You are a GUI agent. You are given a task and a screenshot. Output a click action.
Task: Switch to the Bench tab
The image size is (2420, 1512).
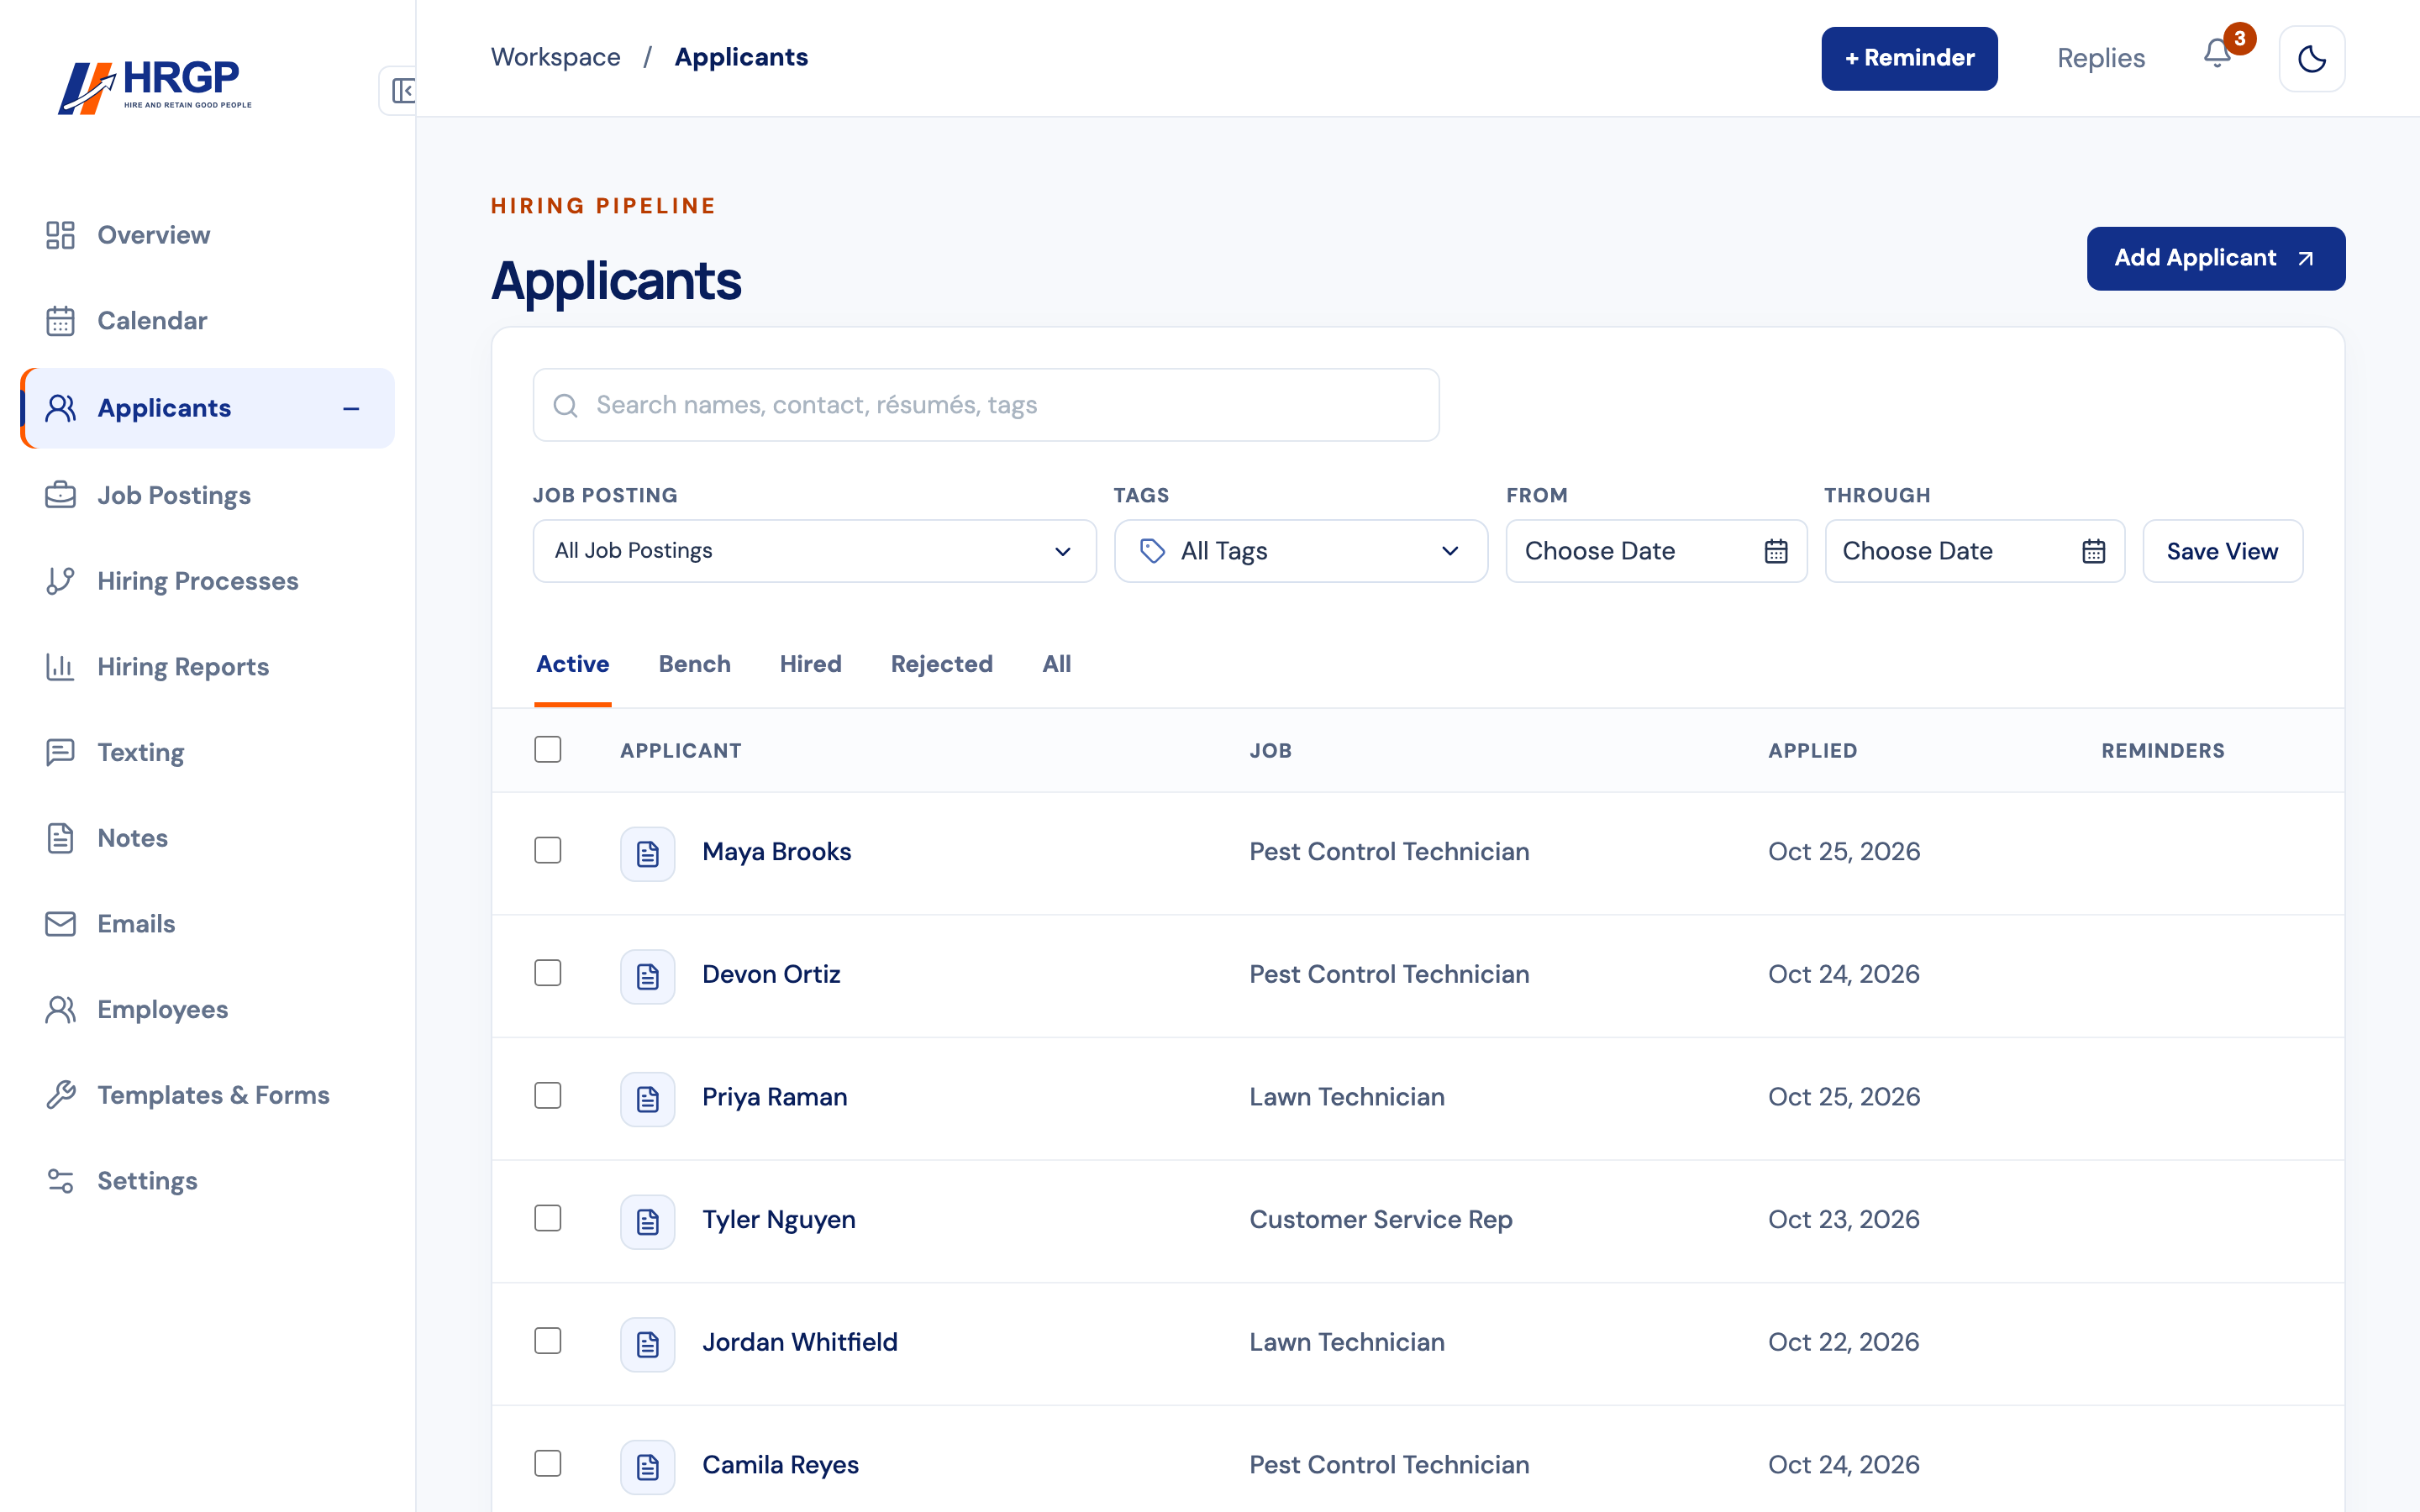pos(694,664)
